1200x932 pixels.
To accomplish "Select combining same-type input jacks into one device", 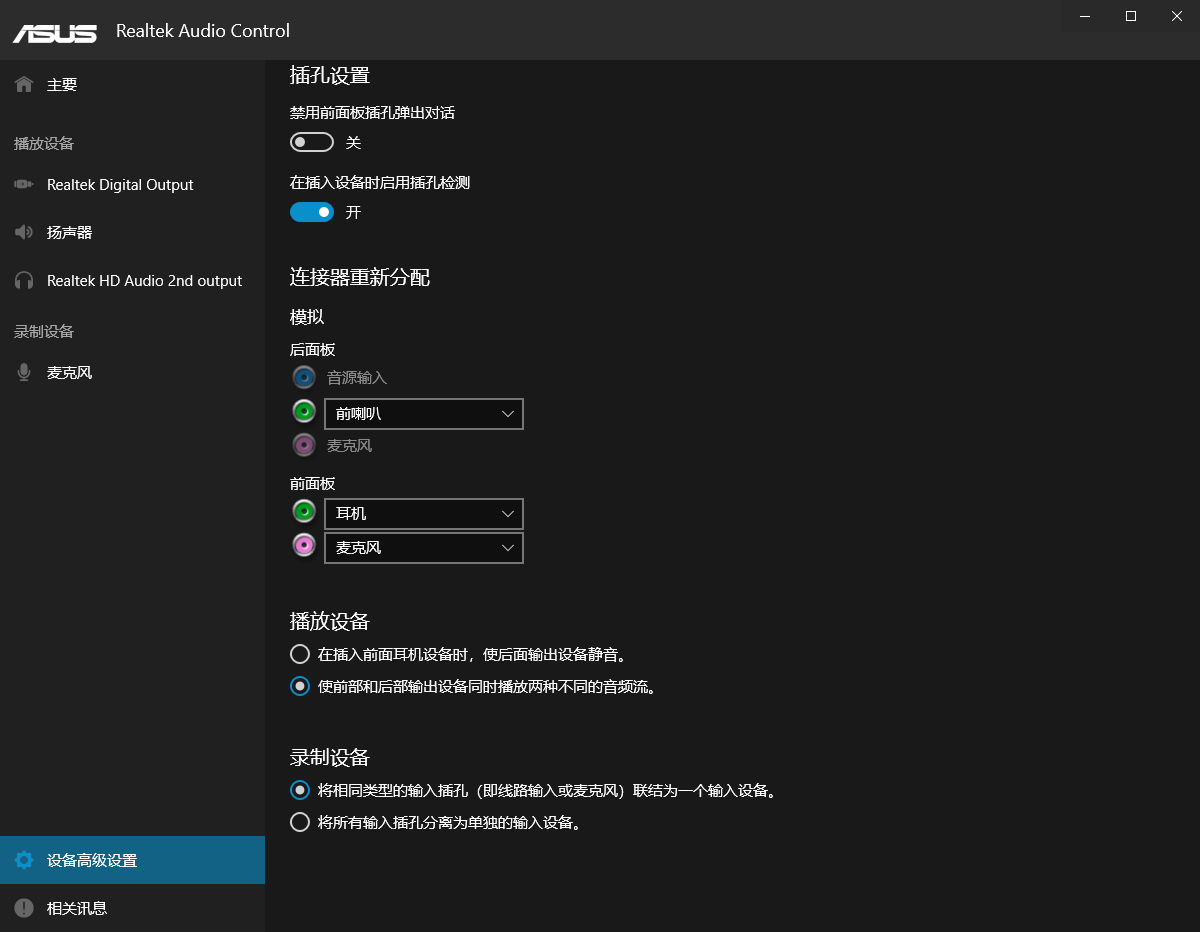I will pos(299,790).
